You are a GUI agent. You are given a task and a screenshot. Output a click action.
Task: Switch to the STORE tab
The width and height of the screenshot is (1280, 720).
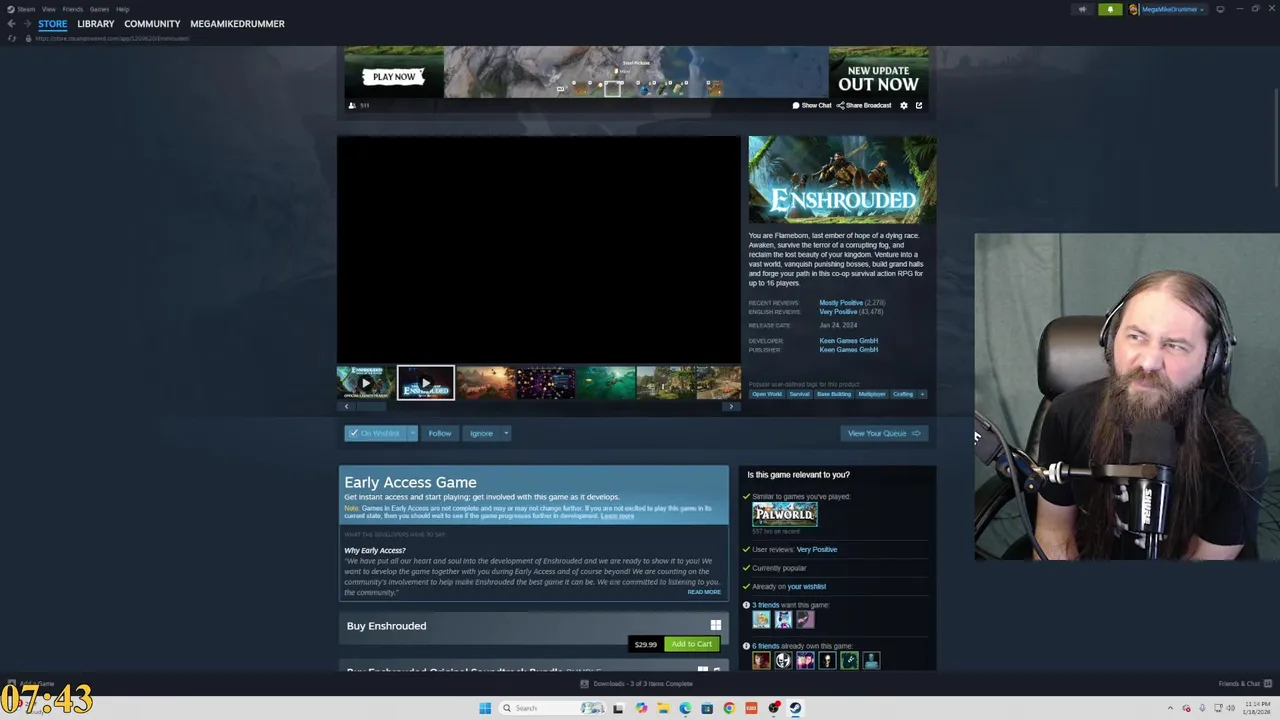point(53,24)
